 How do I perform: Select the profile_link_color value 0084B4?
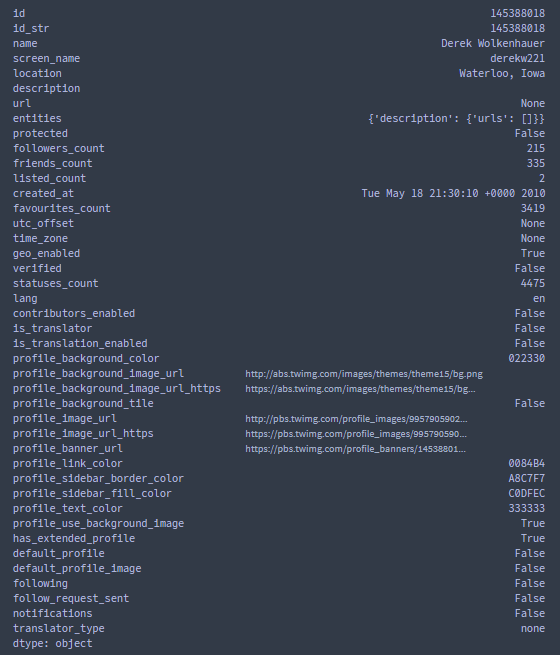point(527,463)
